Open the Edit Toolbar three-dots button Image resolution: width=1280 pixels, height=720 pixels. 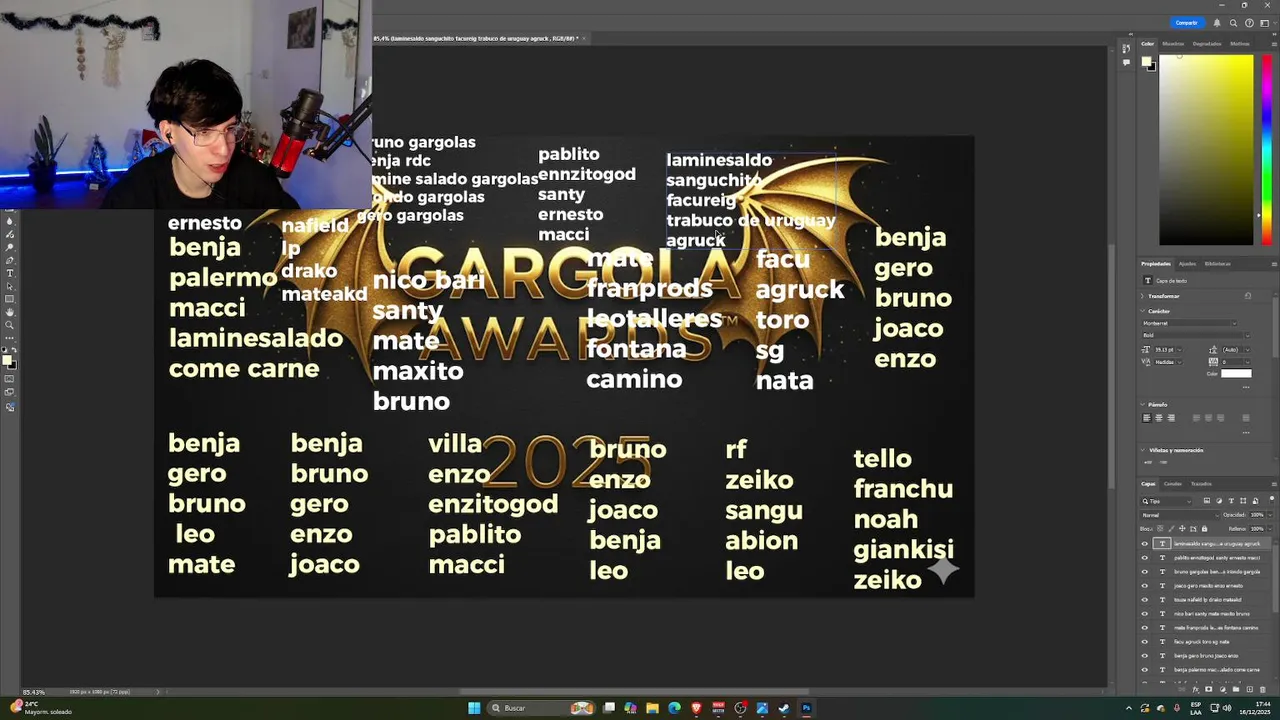pos(10,338)
